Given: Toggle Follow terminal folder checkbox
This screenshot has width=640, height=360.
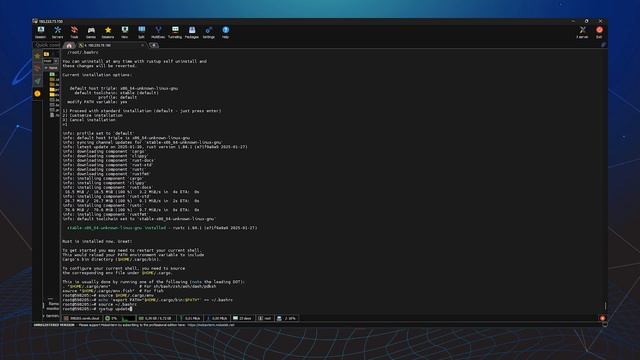Looking at the screenshot, I should [x=51, y=316].
